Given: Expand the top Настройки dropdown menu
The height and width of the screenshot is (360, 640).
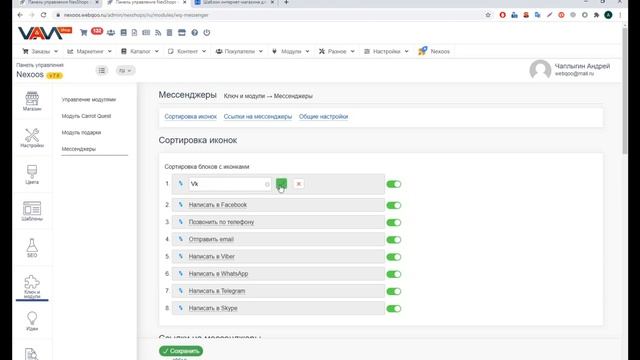Looking at the screenshot, I should 386,51.
